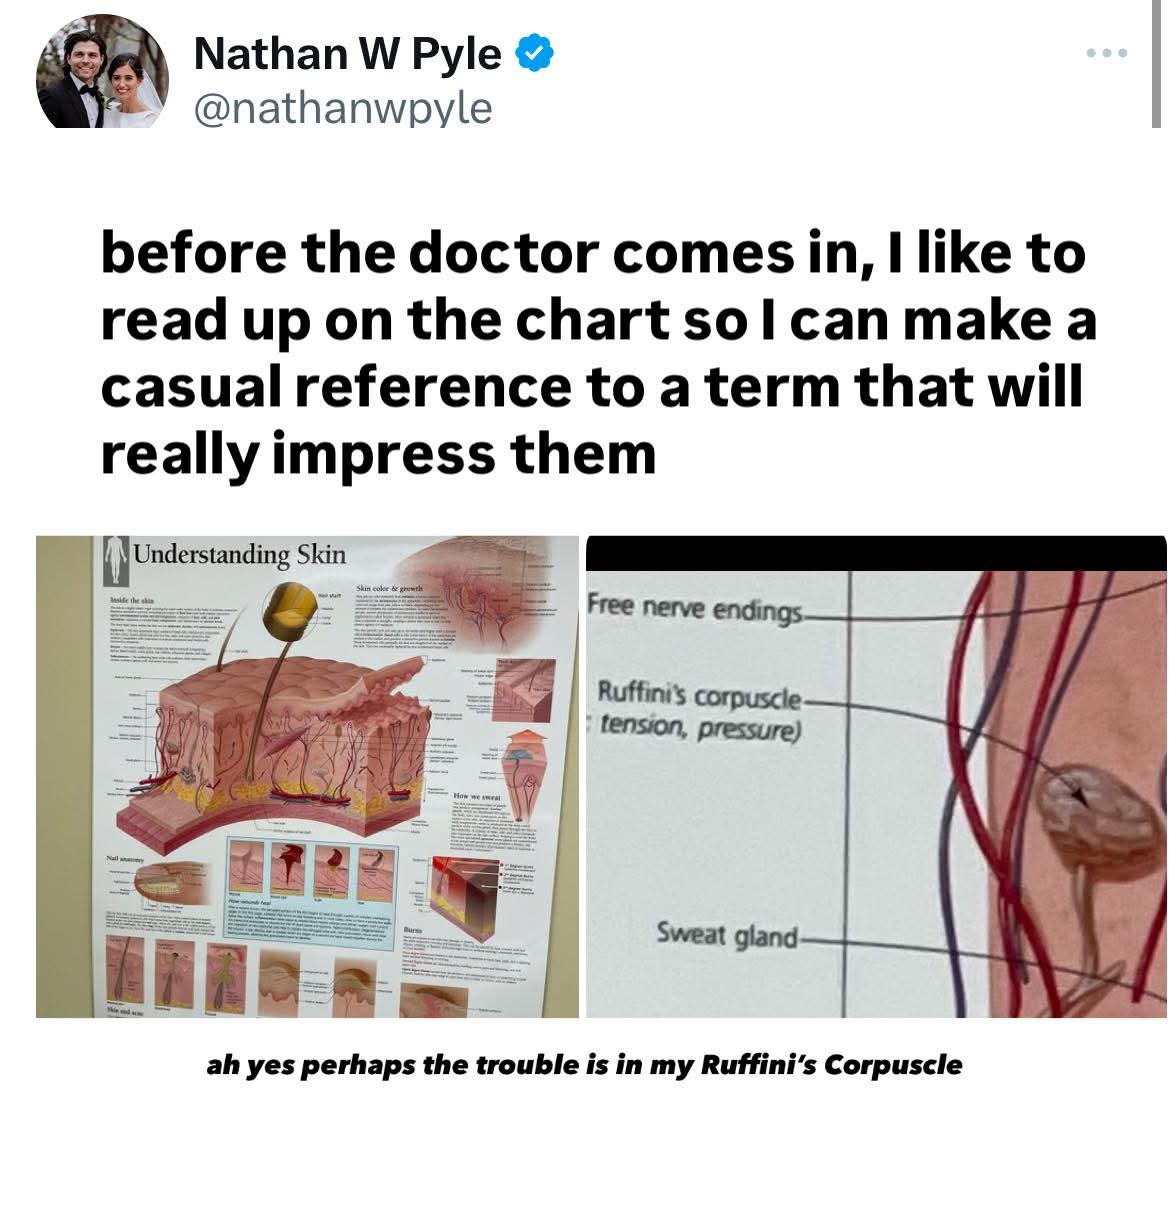Click the caption about my Ruffini's Corpuscle
This screenshot has width=1170, height=1215.
[x=584, y=1065]
